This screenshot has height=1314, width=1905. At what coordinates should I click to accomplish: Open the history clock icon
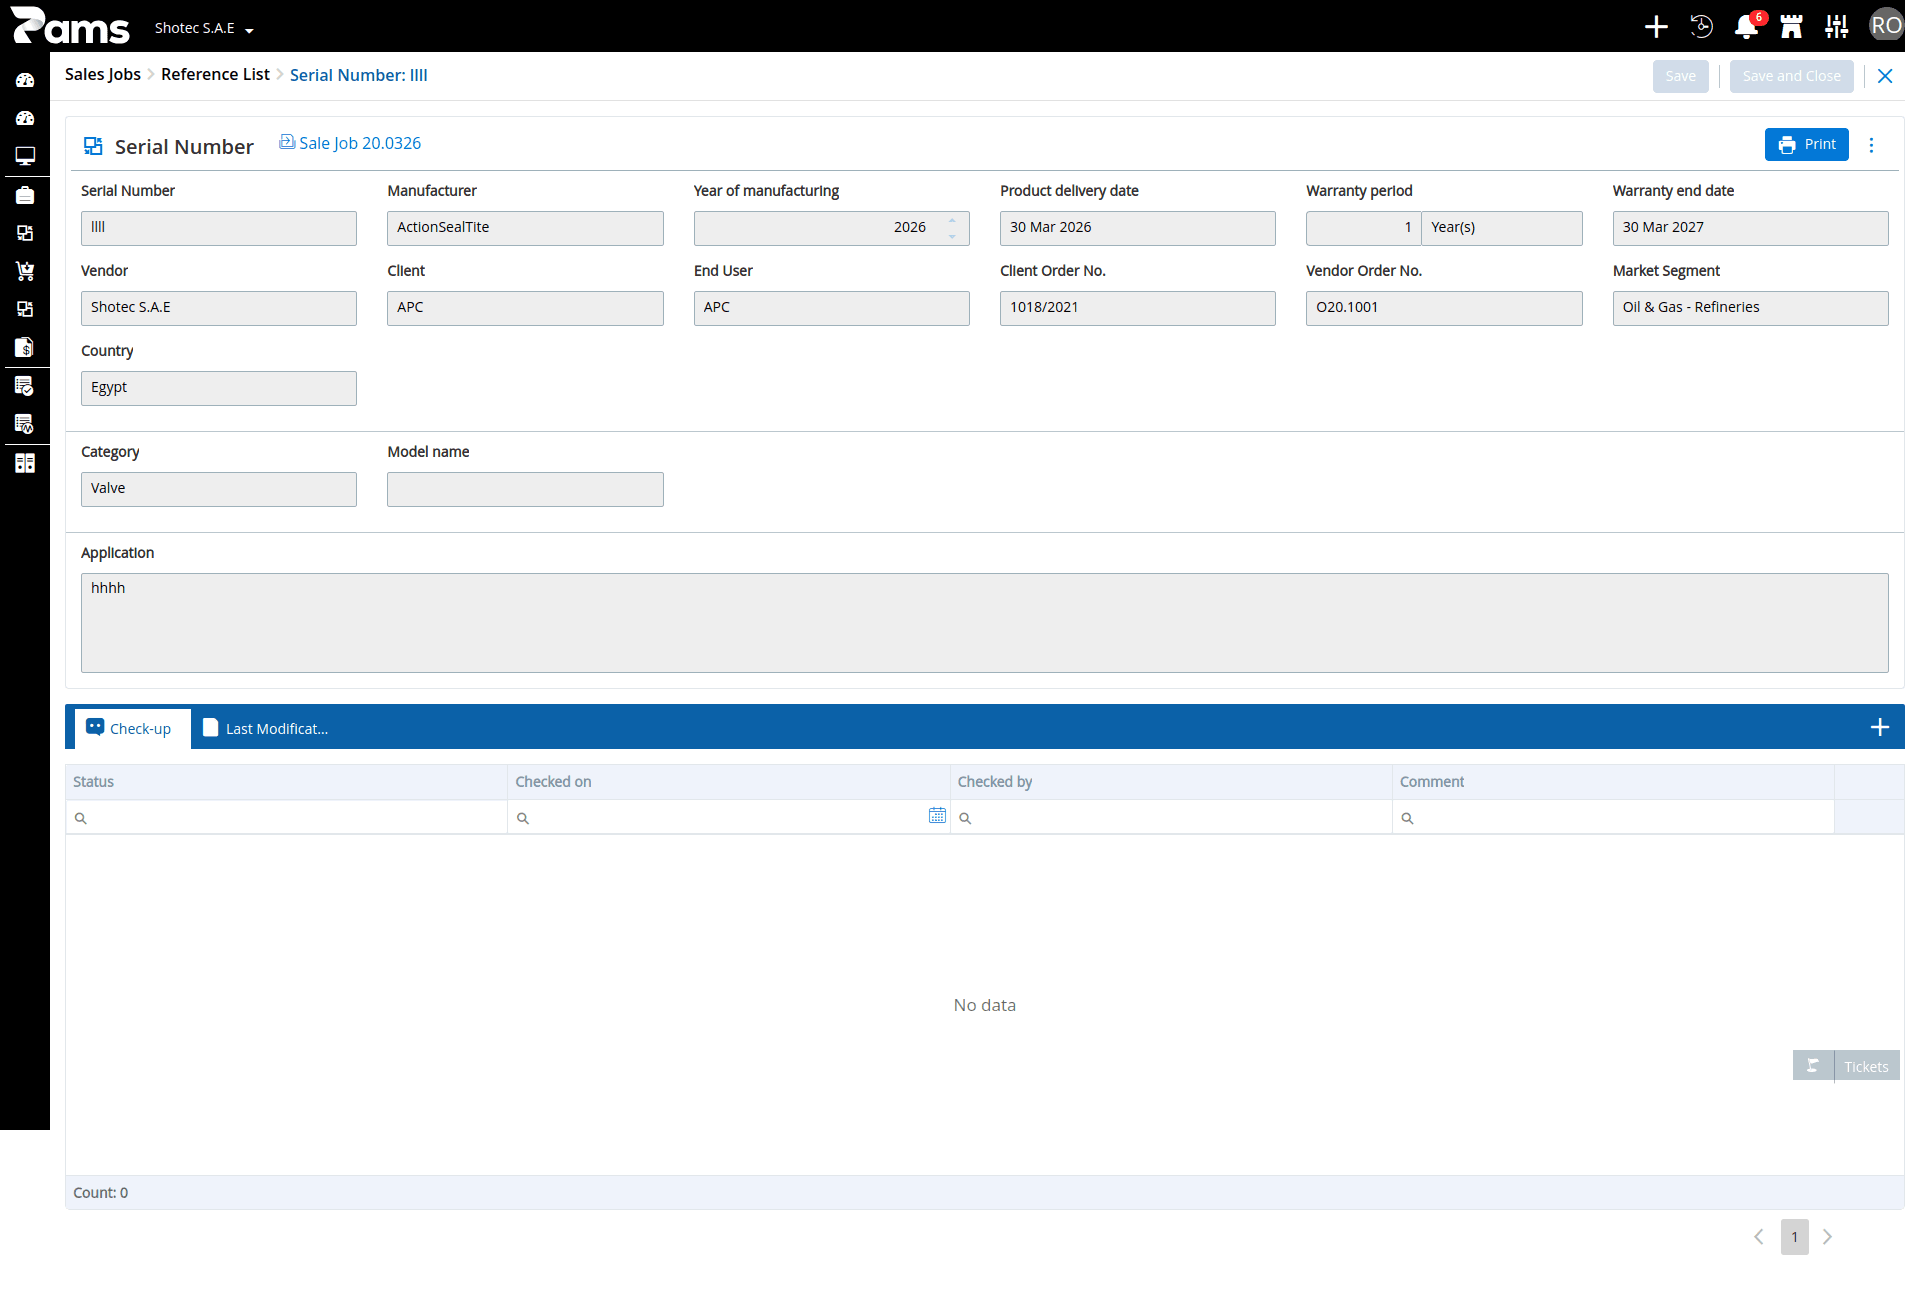coord(1701,27)
